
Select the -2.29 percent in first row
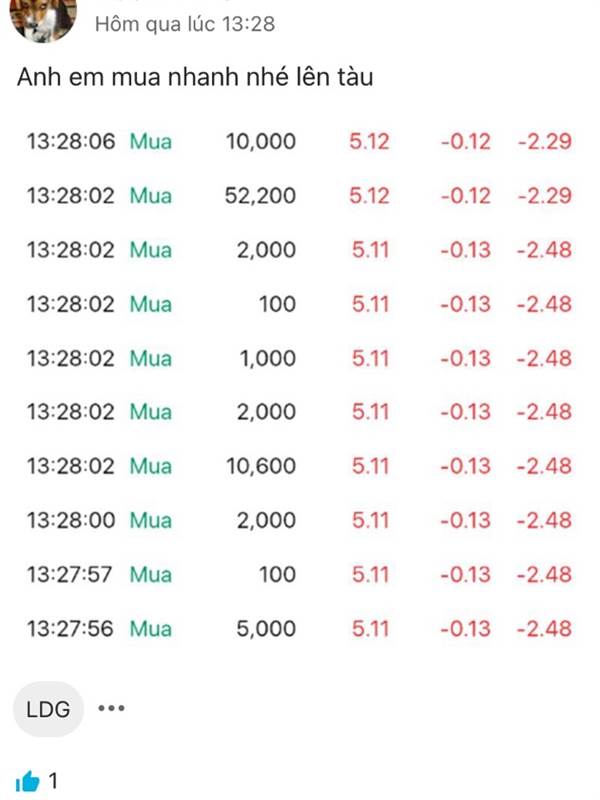point(544,141)
